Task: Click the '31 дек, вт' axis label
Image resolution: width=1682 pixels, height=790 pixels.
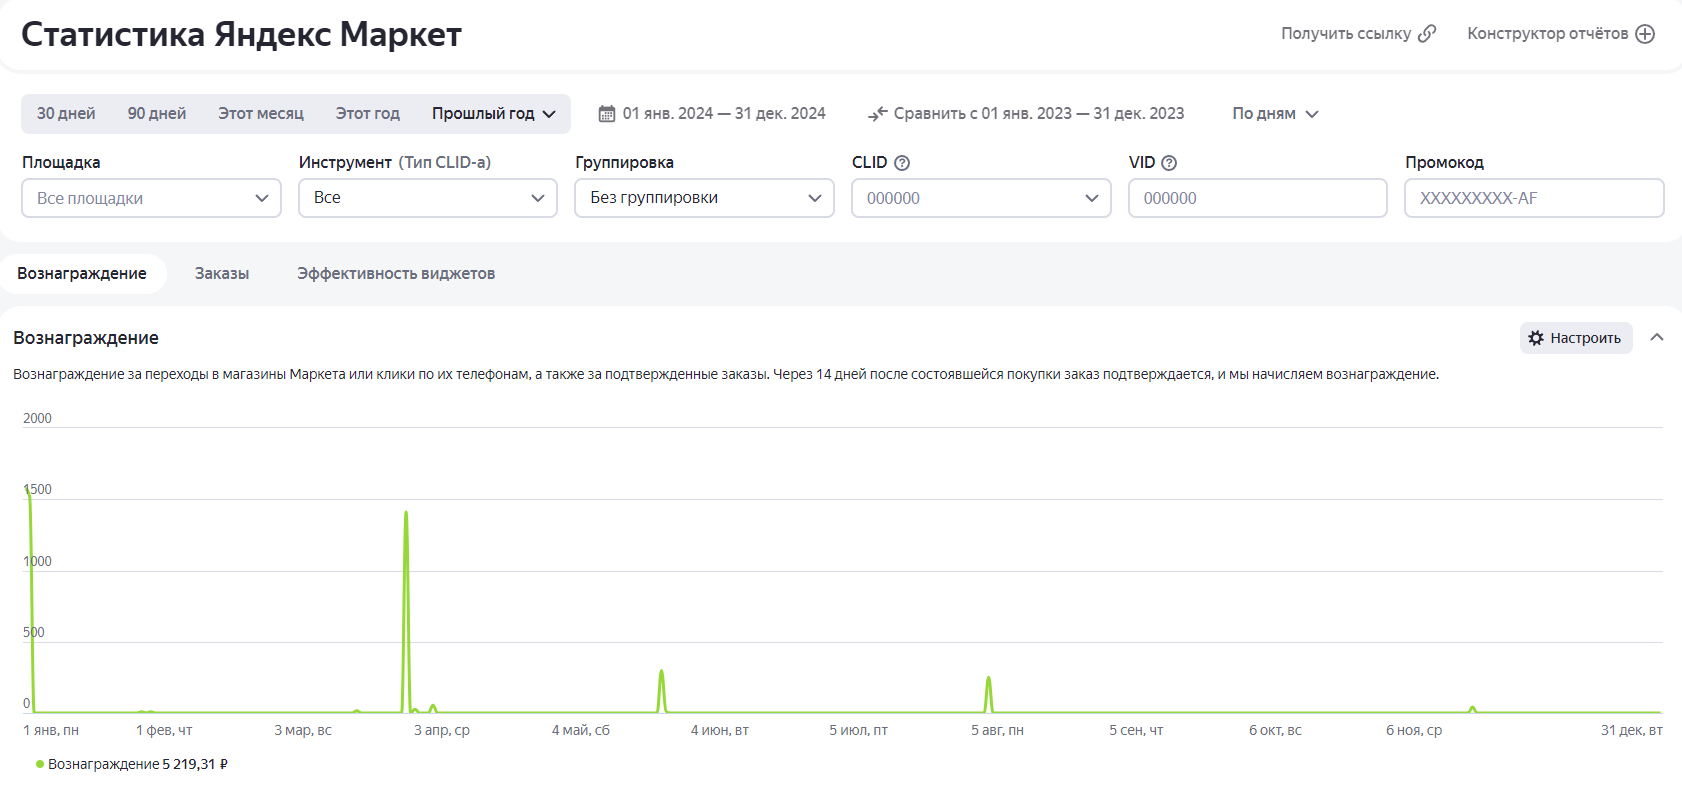Action: point(1631,731)
